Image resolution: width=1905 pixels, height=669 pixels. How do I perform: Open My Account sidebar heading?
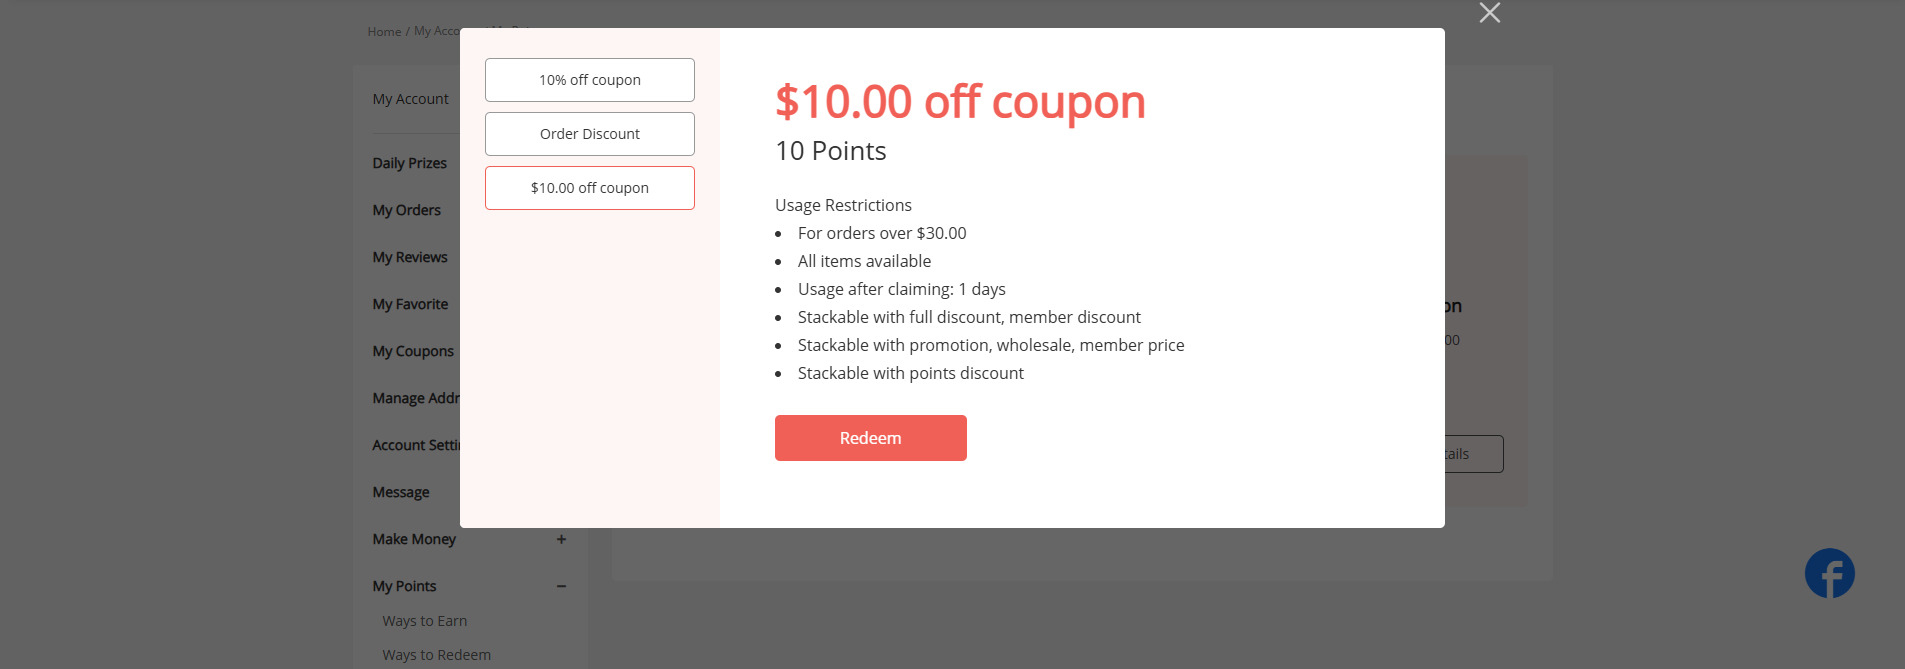pos(411,99)
